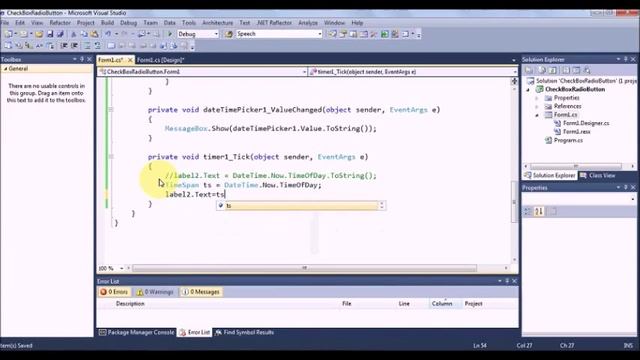
Task: Click Decrease Indent icon in text editor toolbar
Action: coord(64,46)
